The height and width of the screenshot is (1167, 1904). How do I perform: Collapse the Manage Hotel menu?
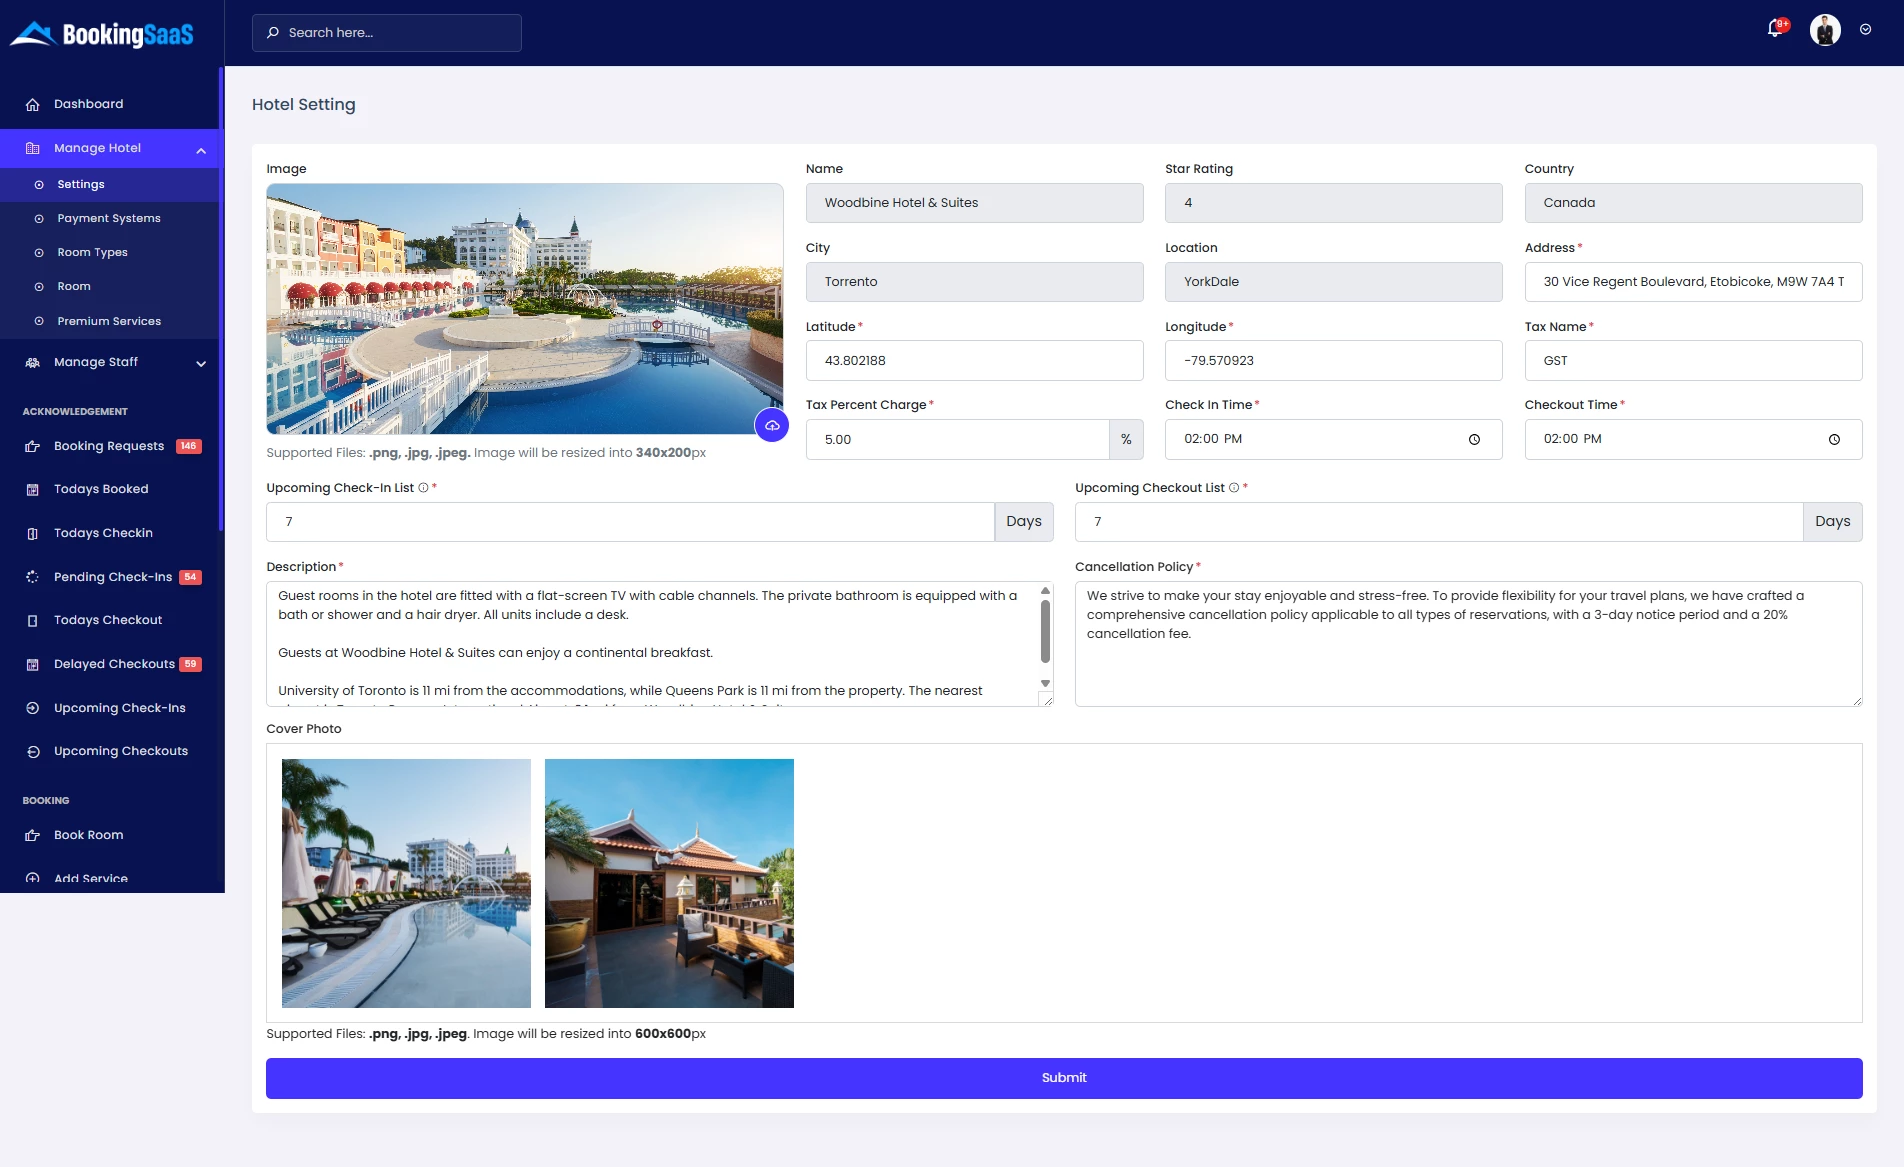tap(200, 149)
